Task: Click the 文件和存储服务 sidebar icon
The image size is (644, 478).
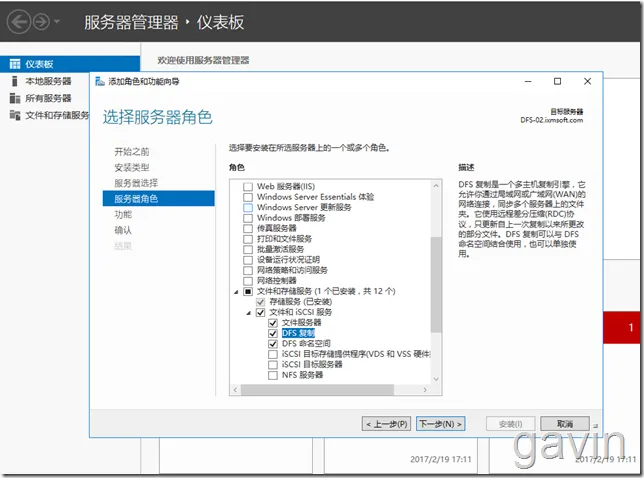Action: (15, 115)
